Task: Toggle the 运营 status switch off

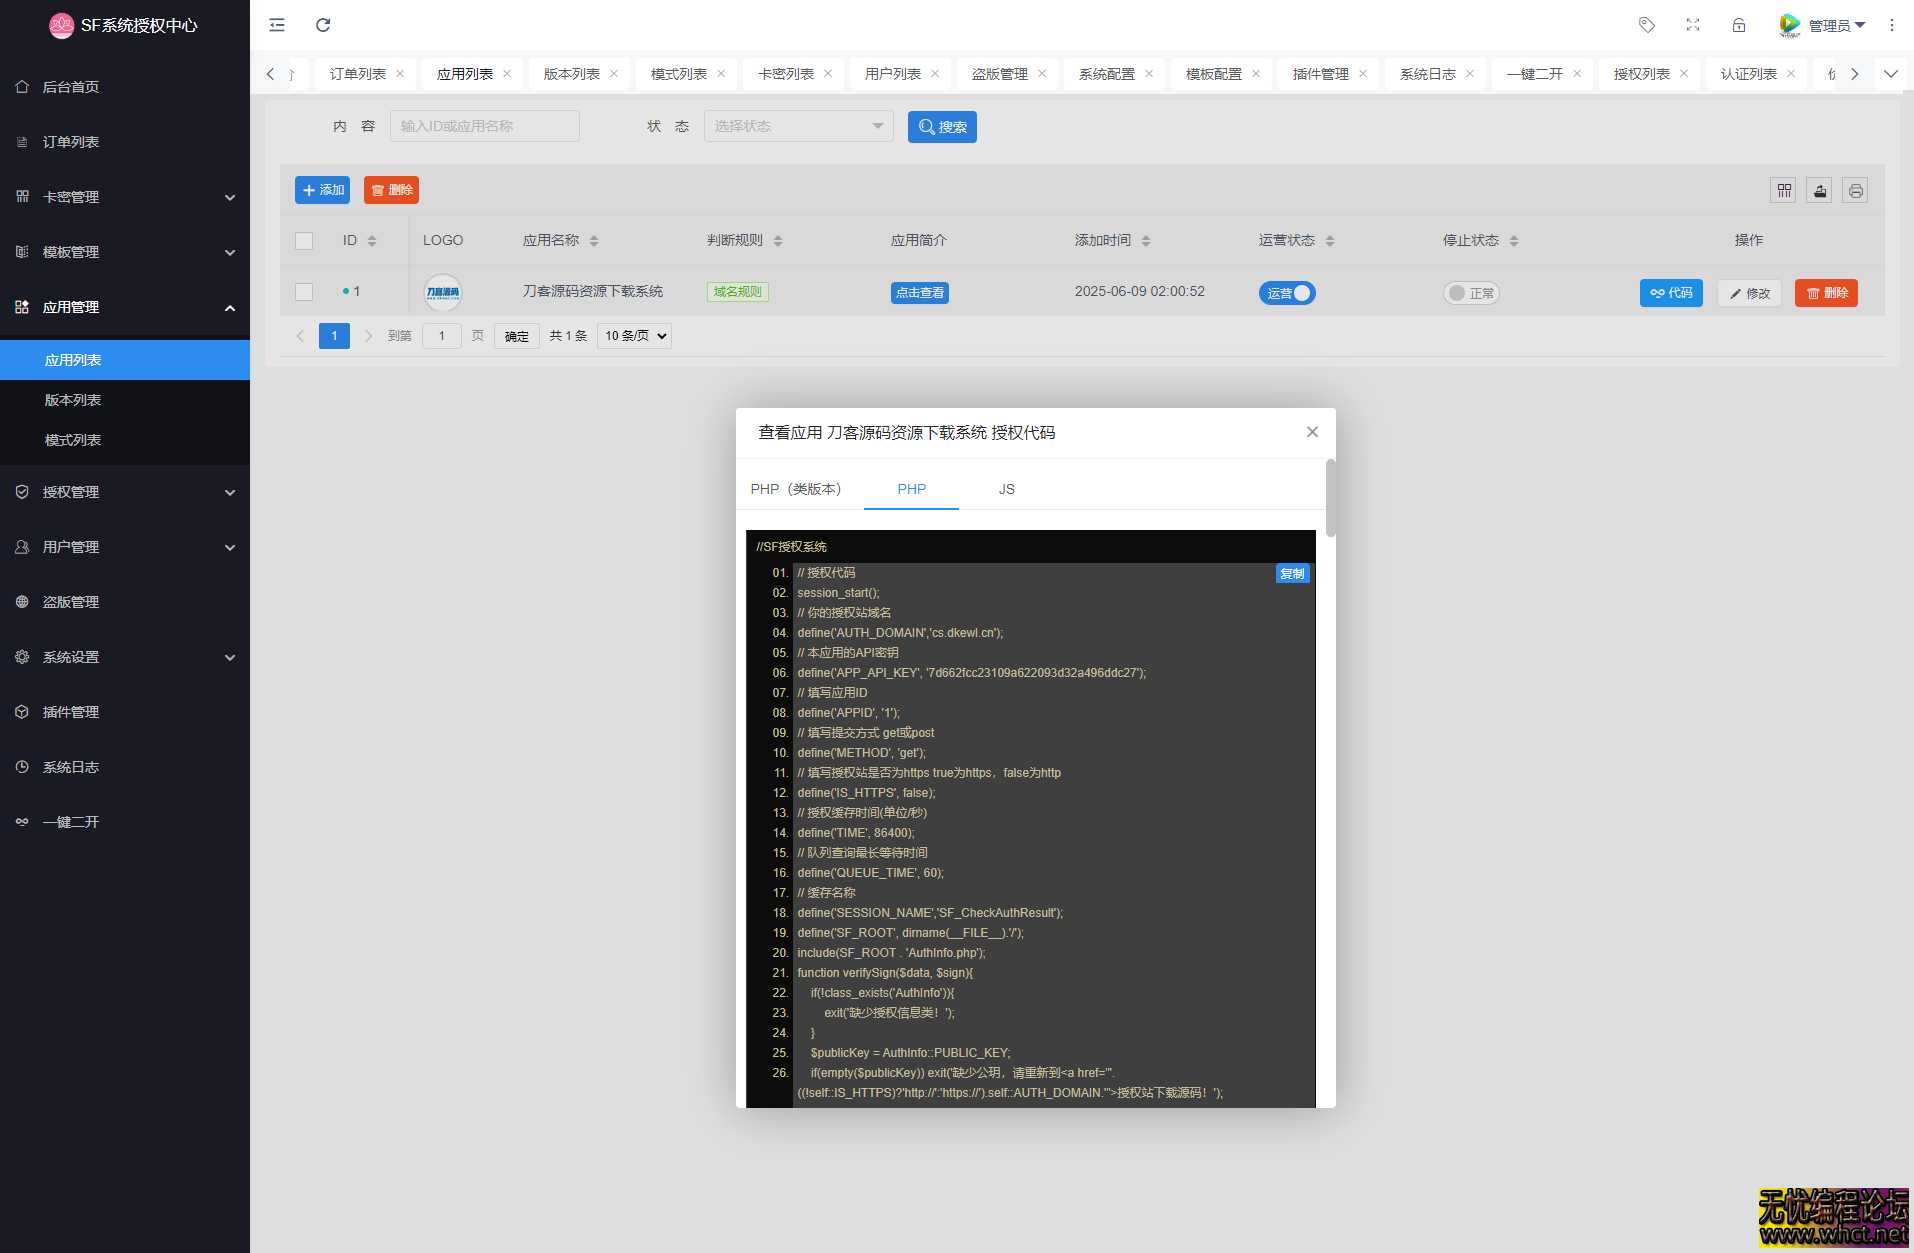Action: [x=1287, y=293]
